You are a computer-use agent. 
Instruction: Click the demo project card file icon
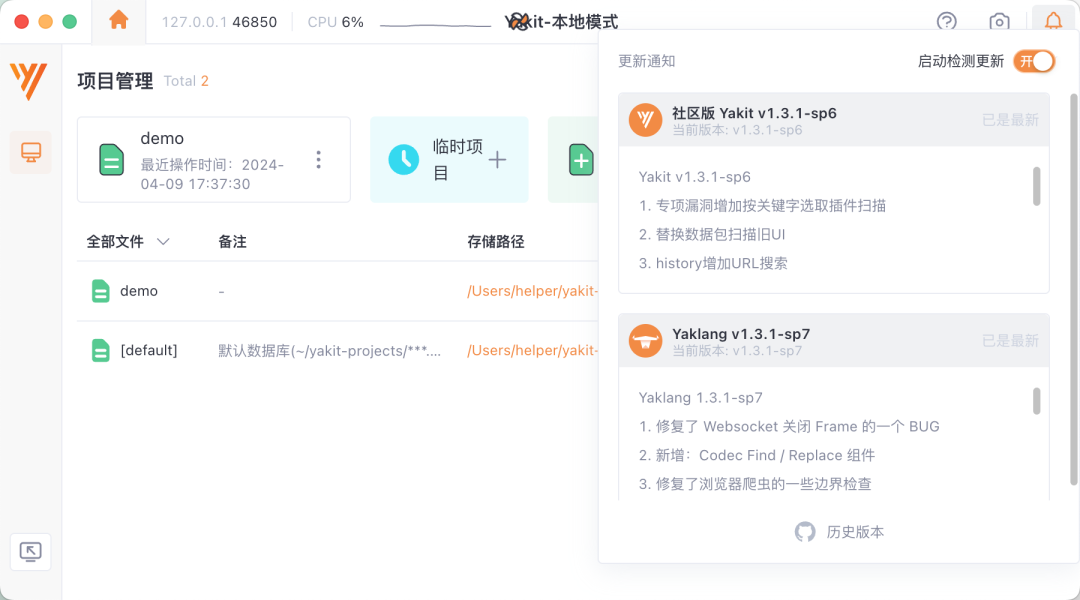(111, 160)
